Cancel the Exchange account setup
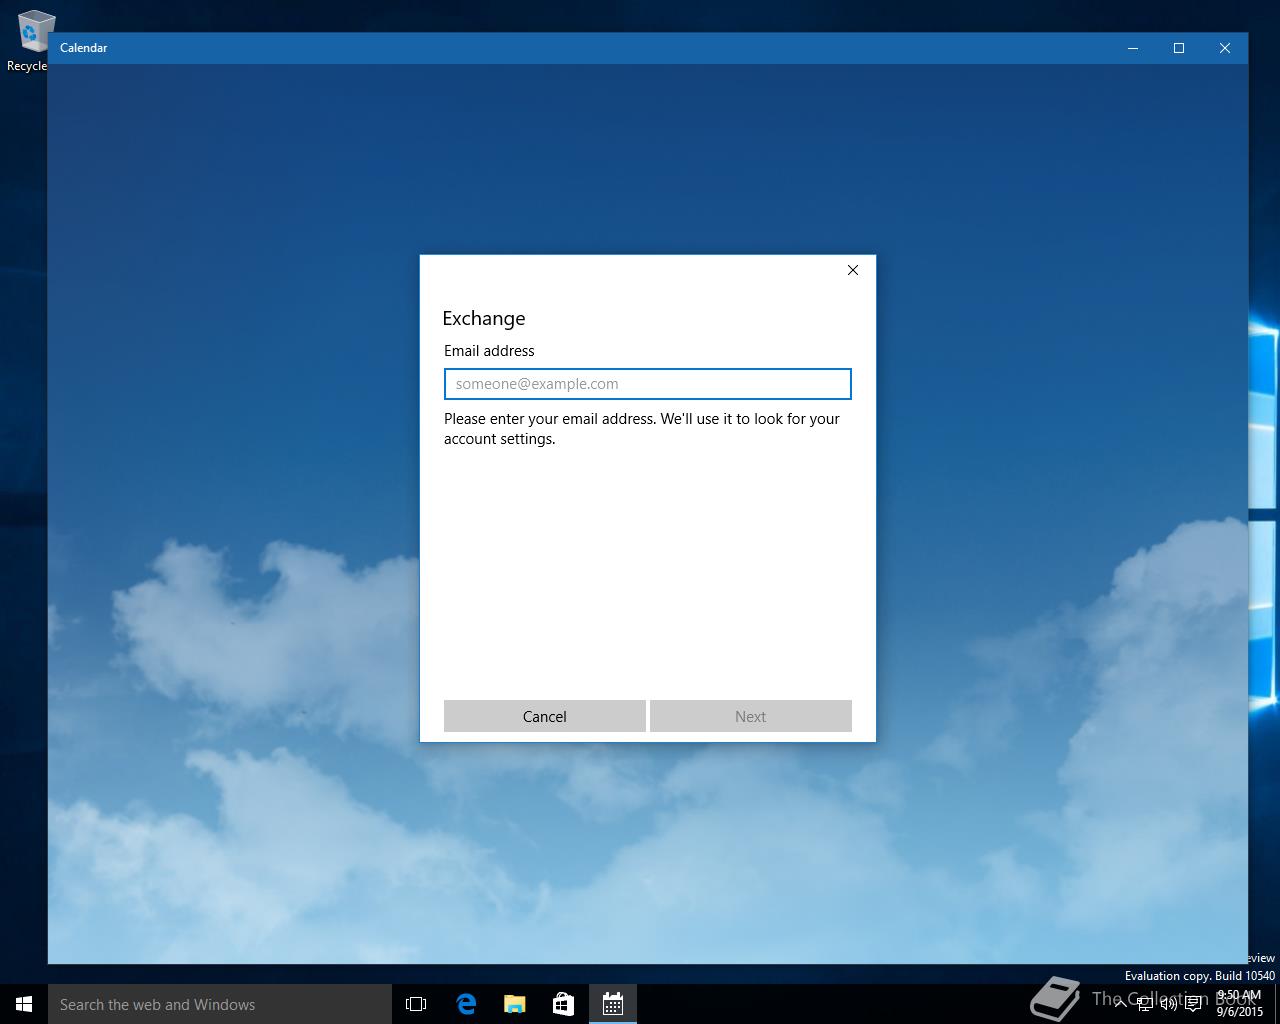 (x=544, y=716)
